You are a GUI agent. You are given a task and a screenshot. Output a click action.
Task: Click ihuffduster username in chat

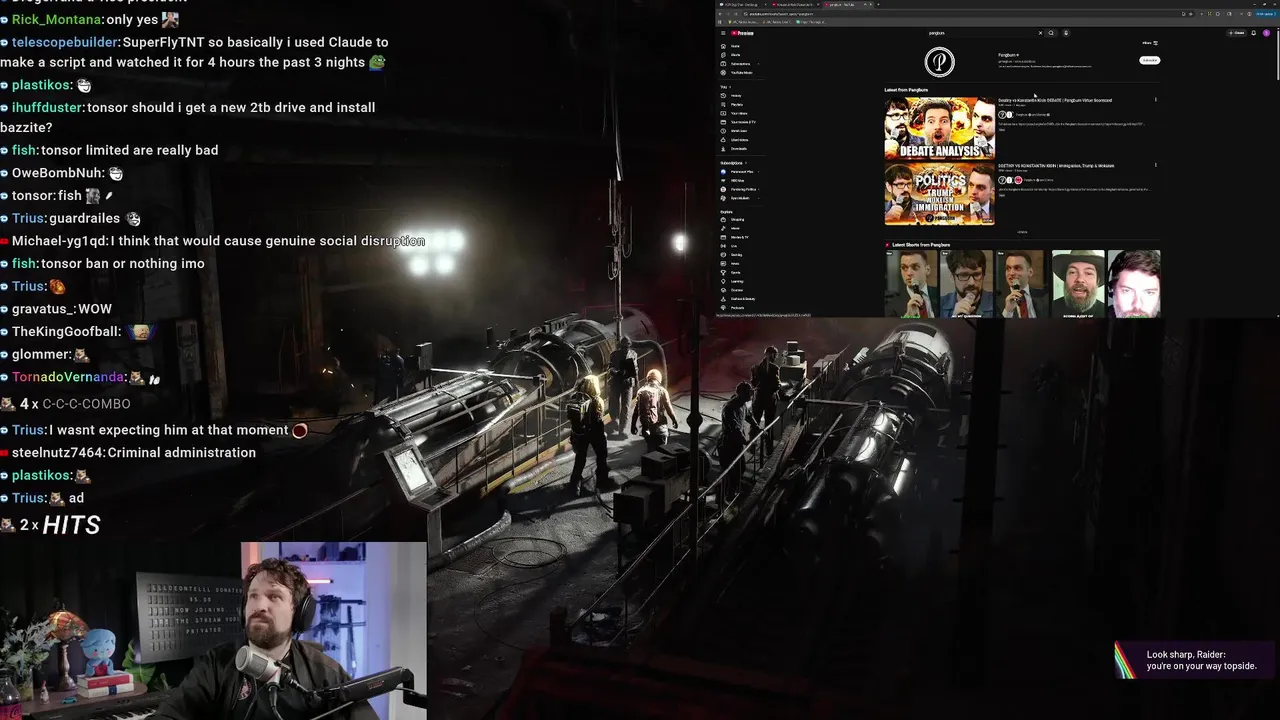[48, 107]
